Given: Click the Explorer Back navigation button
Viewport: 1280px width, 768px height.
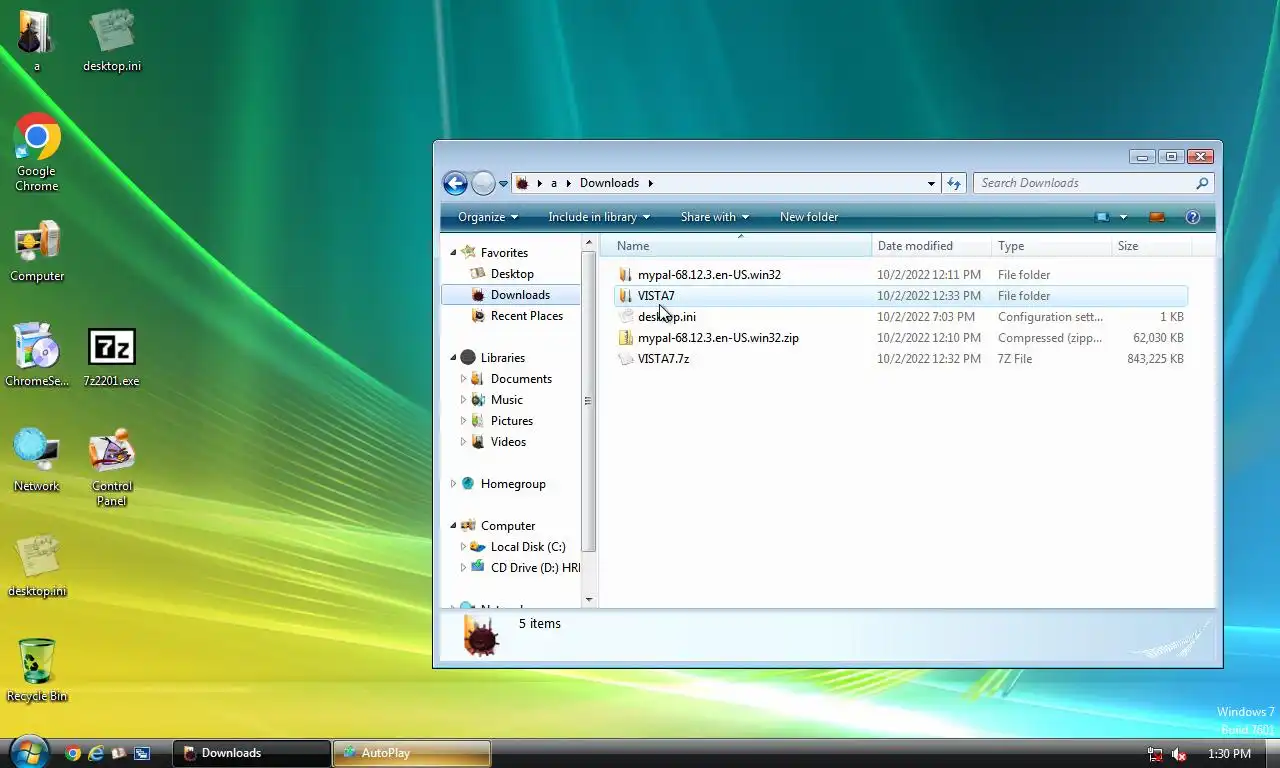Looking at the screenshot, I should [455, 183].
